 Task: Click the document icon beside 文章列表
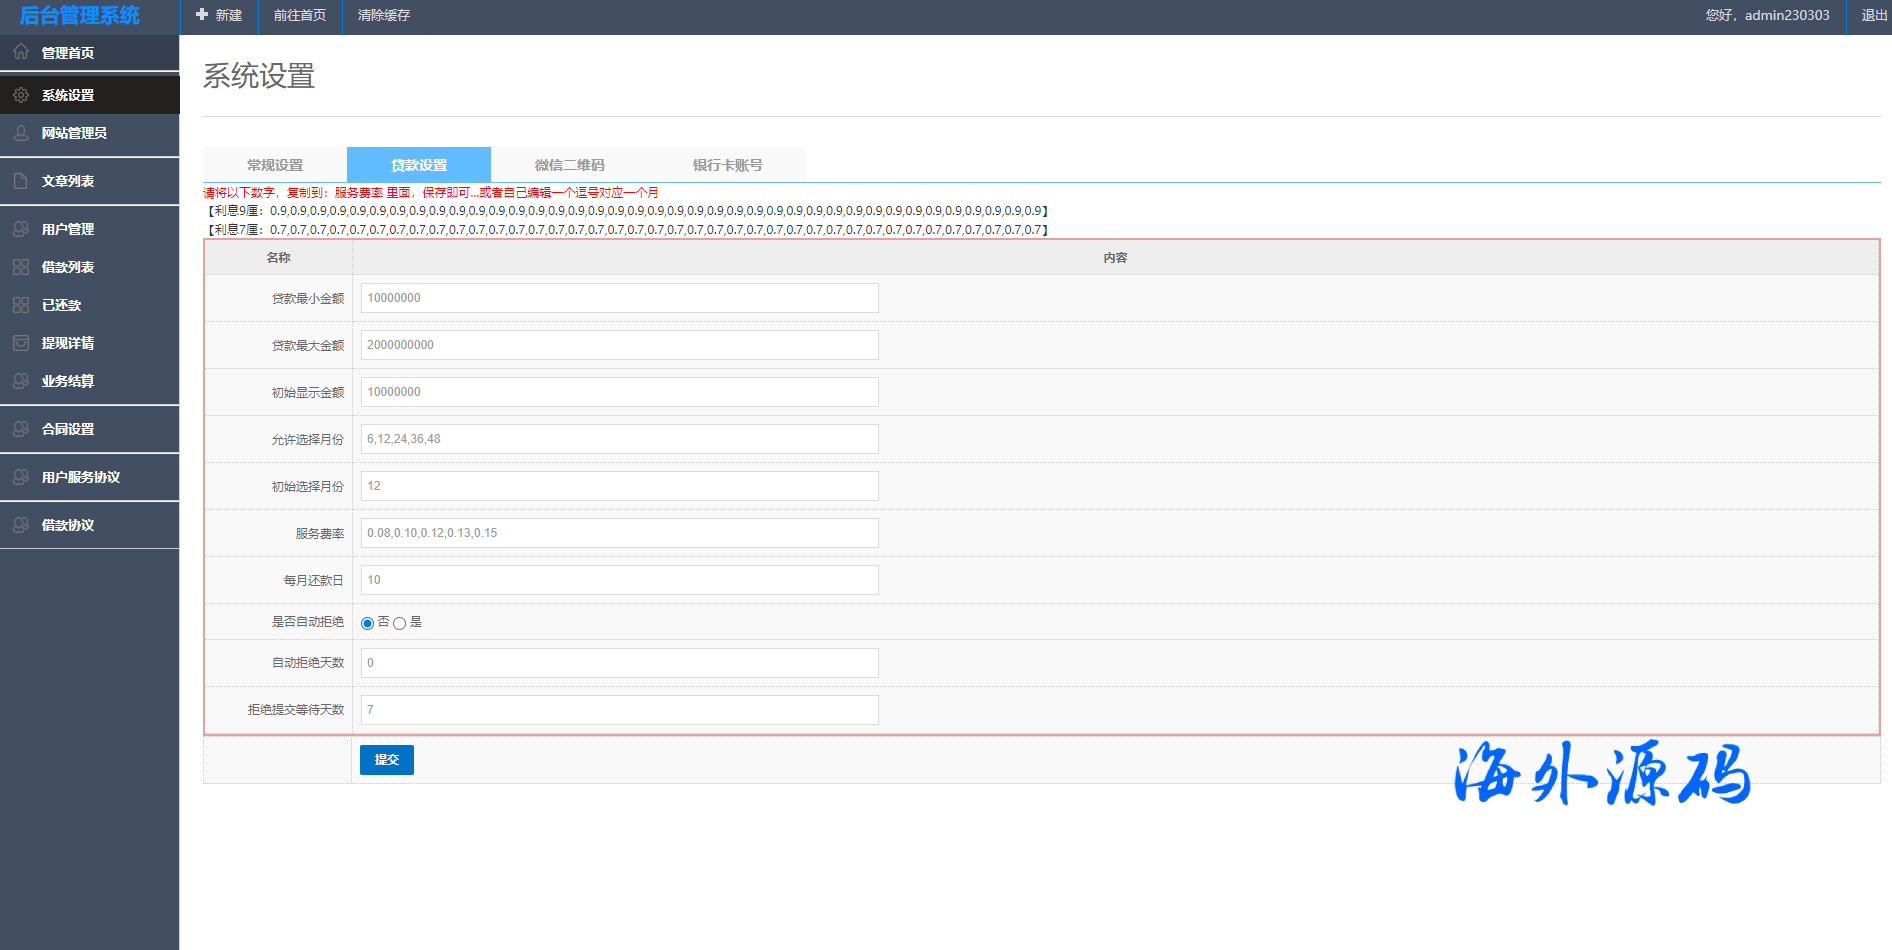pyautogui.click(x=21, y=181)
